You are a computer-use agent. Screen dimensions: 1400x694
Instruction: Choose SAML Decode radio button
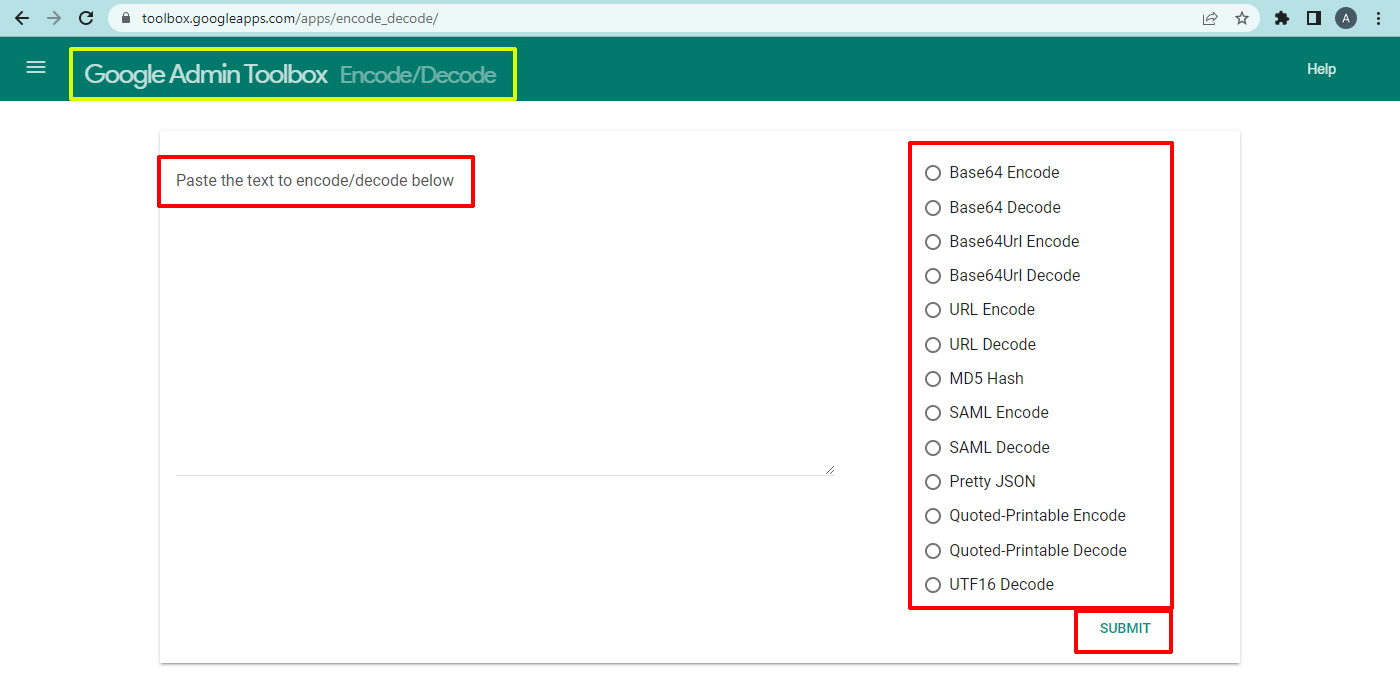(x=933, y=448)
